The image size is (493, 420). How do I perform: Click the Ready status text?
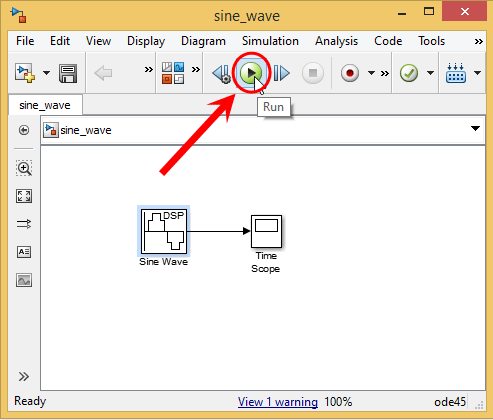tap(30, 401)
